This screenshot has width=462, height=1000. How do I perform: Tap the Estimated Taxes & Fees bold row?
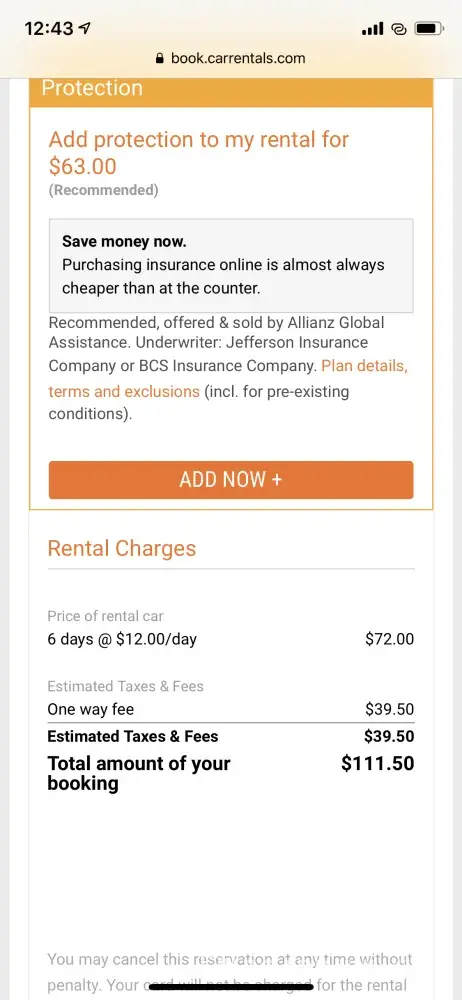click(231, 737)
